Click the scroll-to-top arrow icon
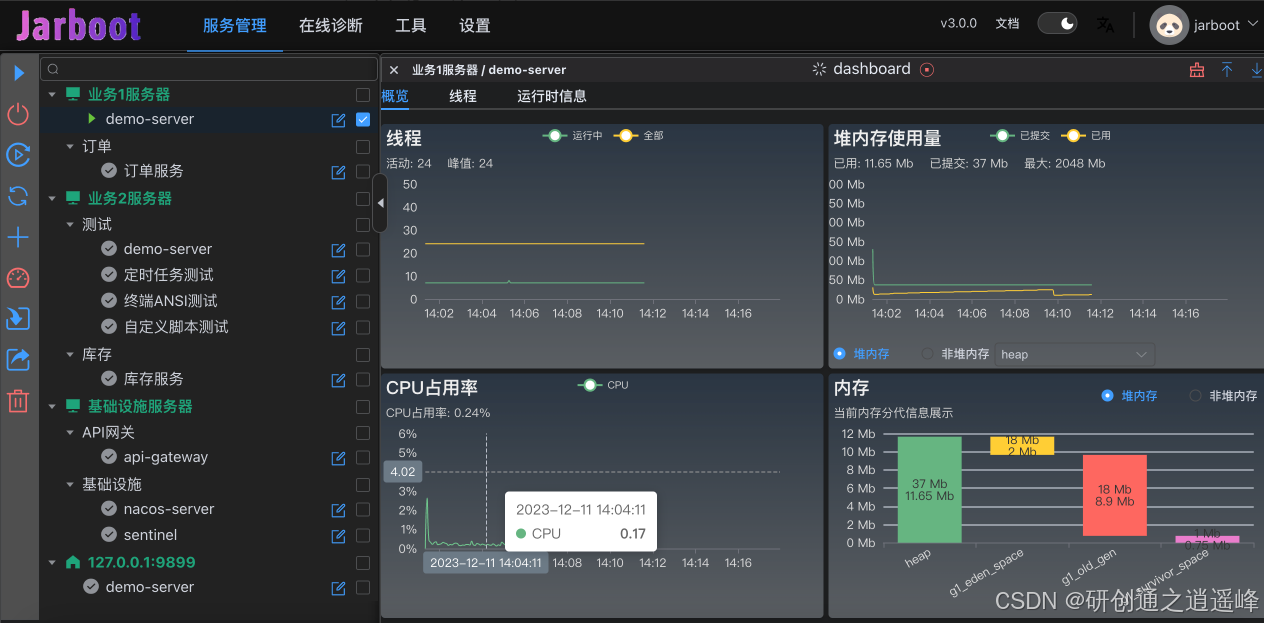This screenshot has height=623, width=1264. coord(1227,70)
